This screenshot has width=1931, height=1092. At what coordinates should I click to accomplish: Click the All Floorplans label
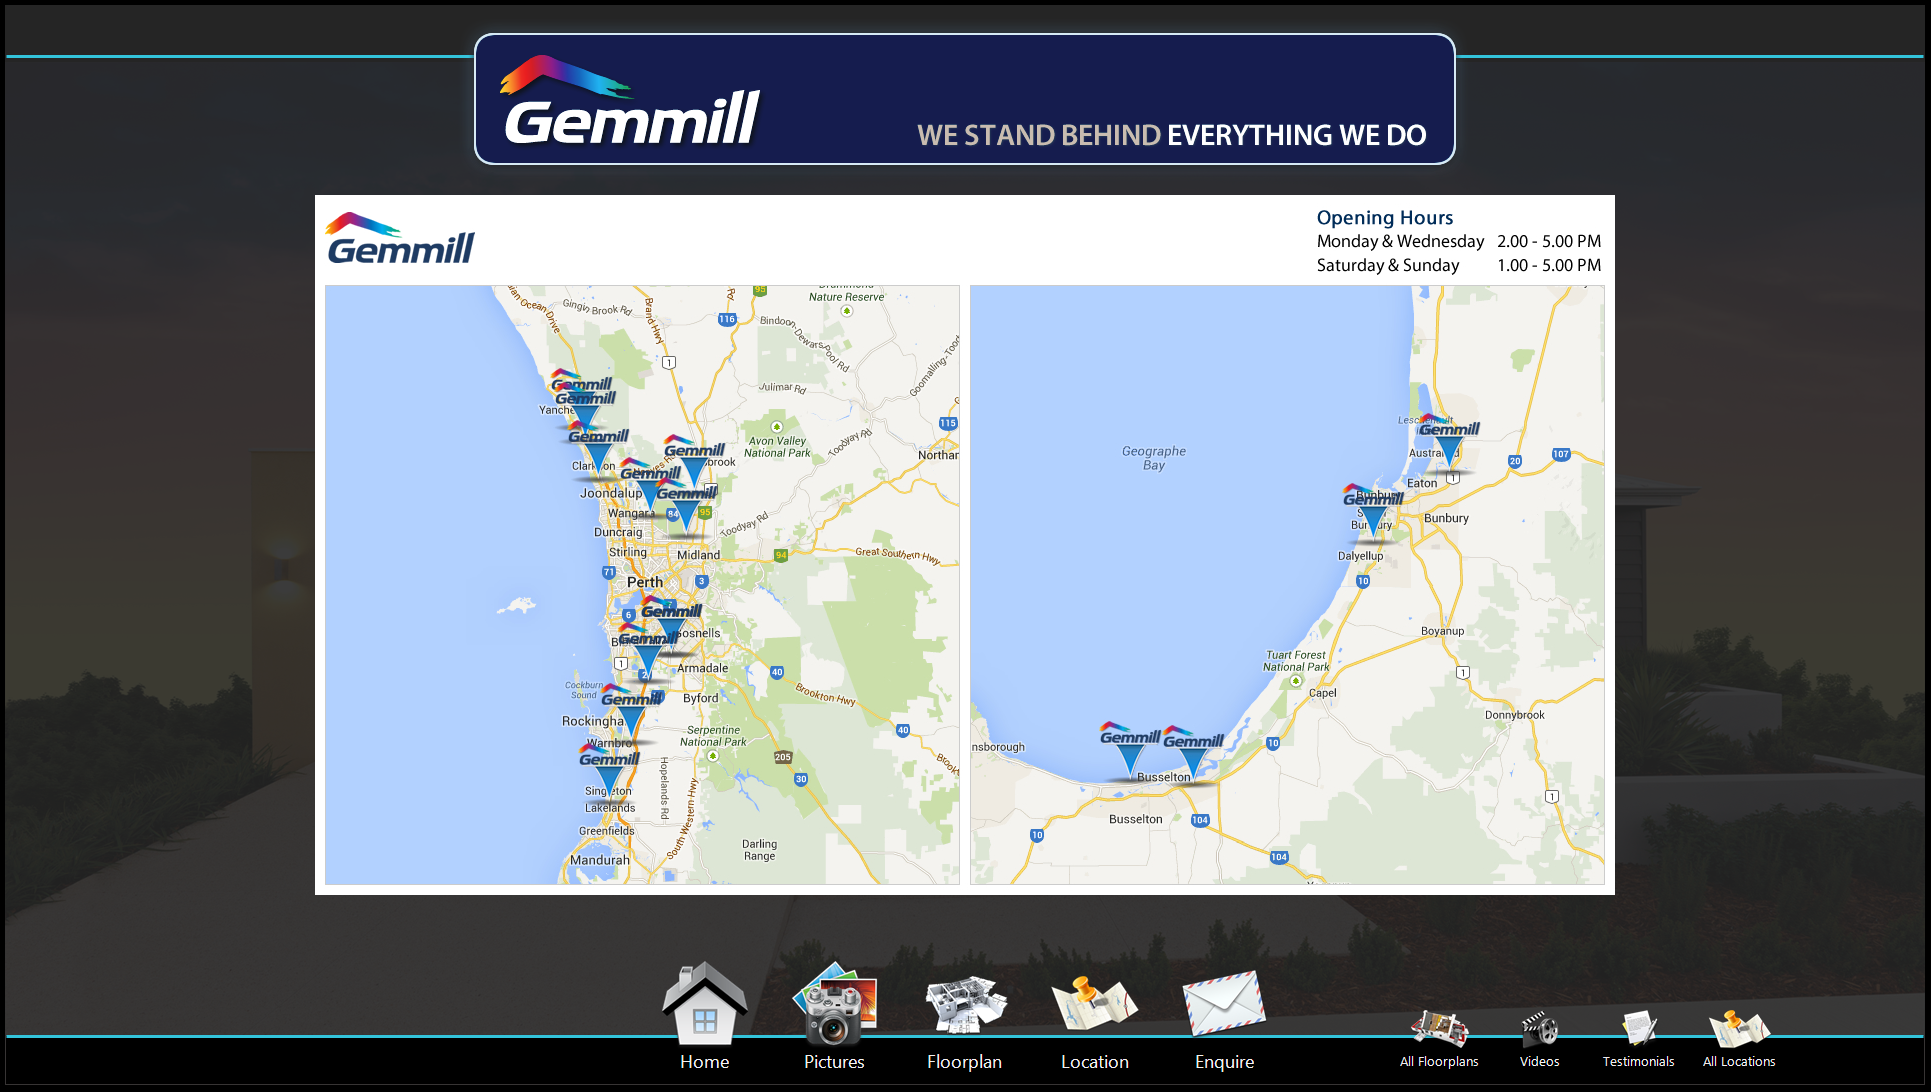click(x=1439, y=1062)
